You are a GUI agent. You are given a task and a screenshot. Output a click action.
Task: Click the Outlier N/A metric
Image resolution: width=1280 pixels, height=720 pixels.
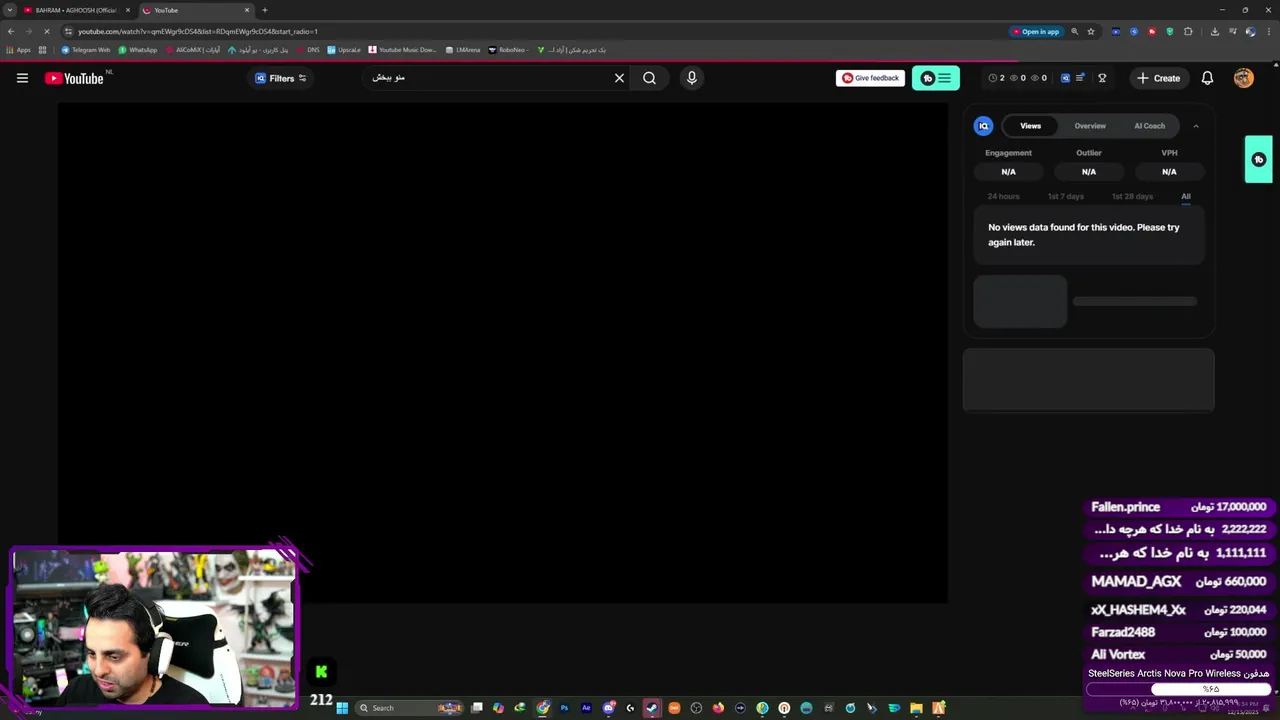[x=1089, y=171]
